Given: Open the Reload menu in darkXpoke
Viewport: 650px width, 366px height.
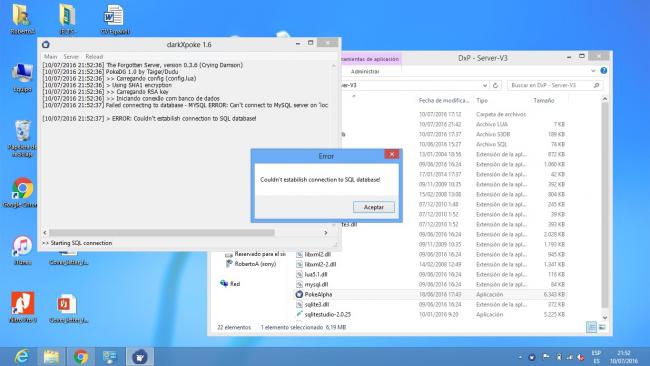Looking at the screenshot, I should coord(94,56).
